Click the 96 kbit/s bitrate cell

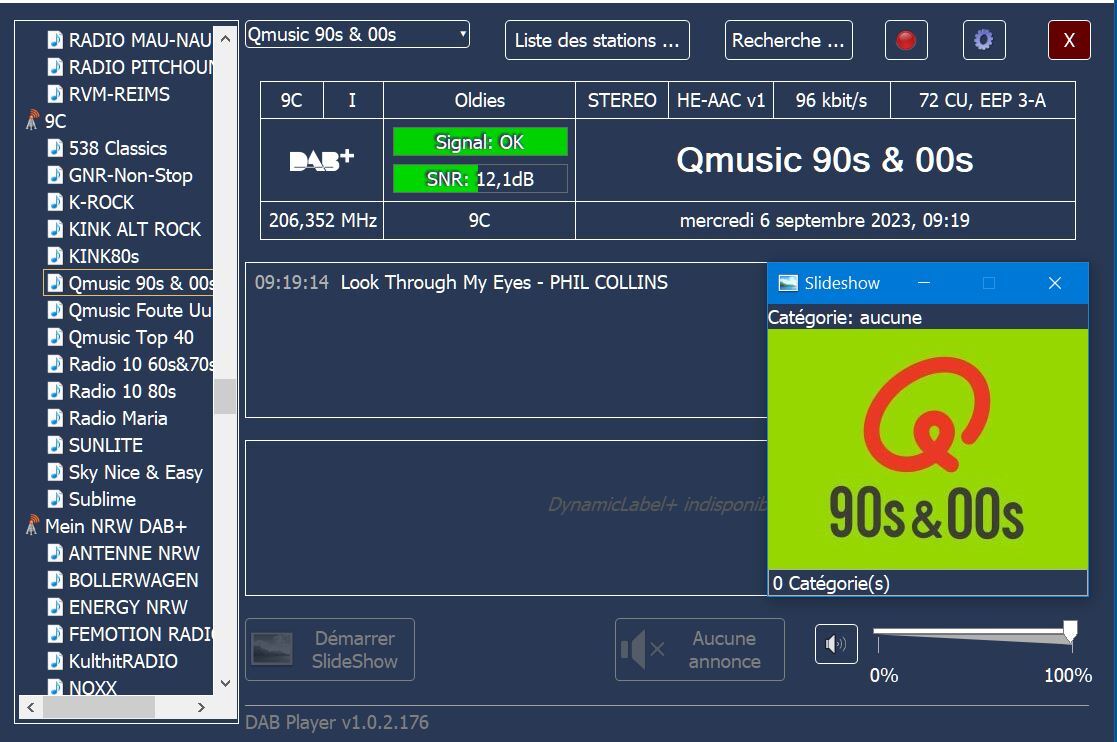coord(831,100)
